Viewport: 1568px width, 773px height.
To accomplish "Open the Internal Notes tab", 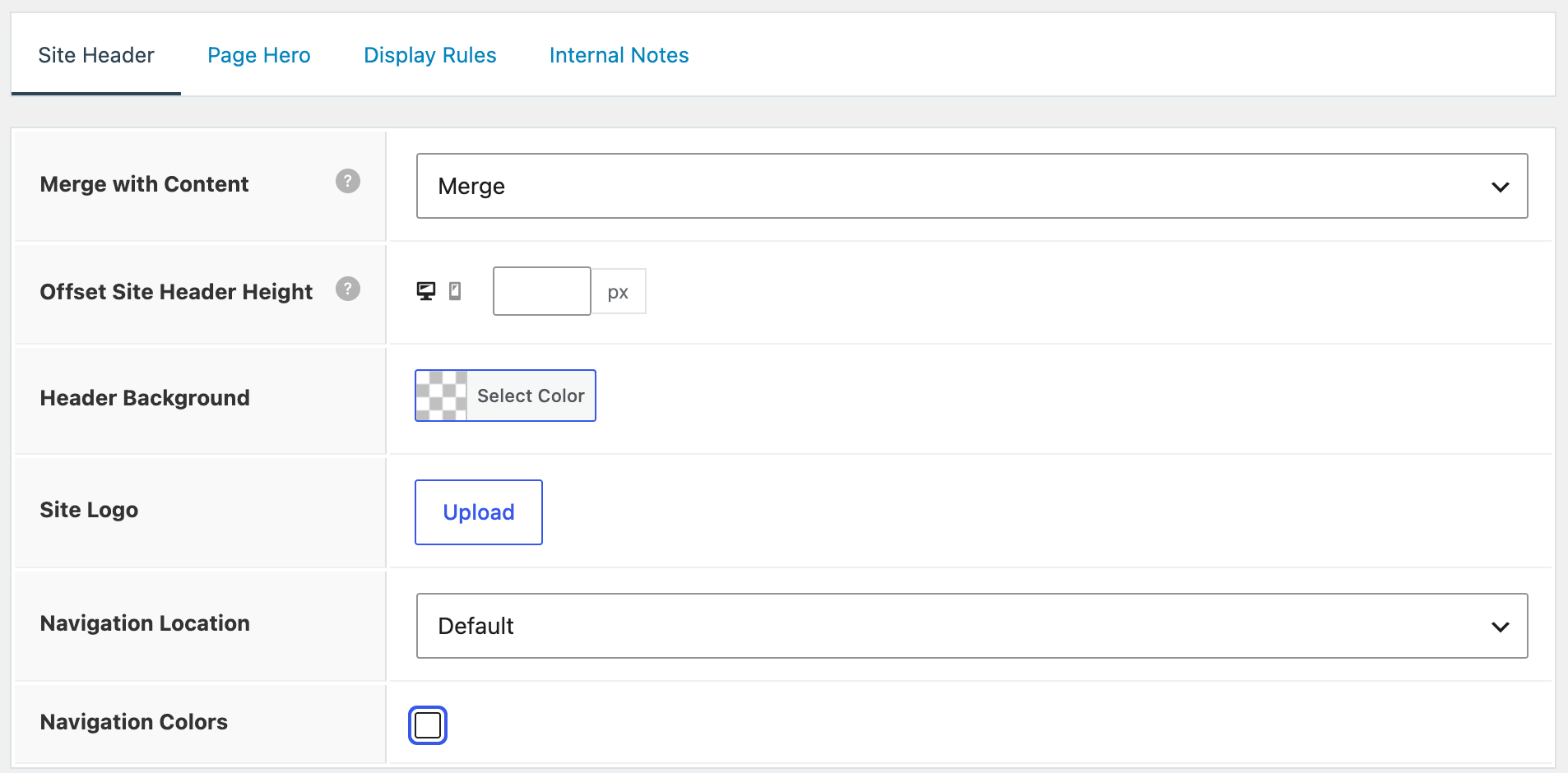I will tap(619, 55).
